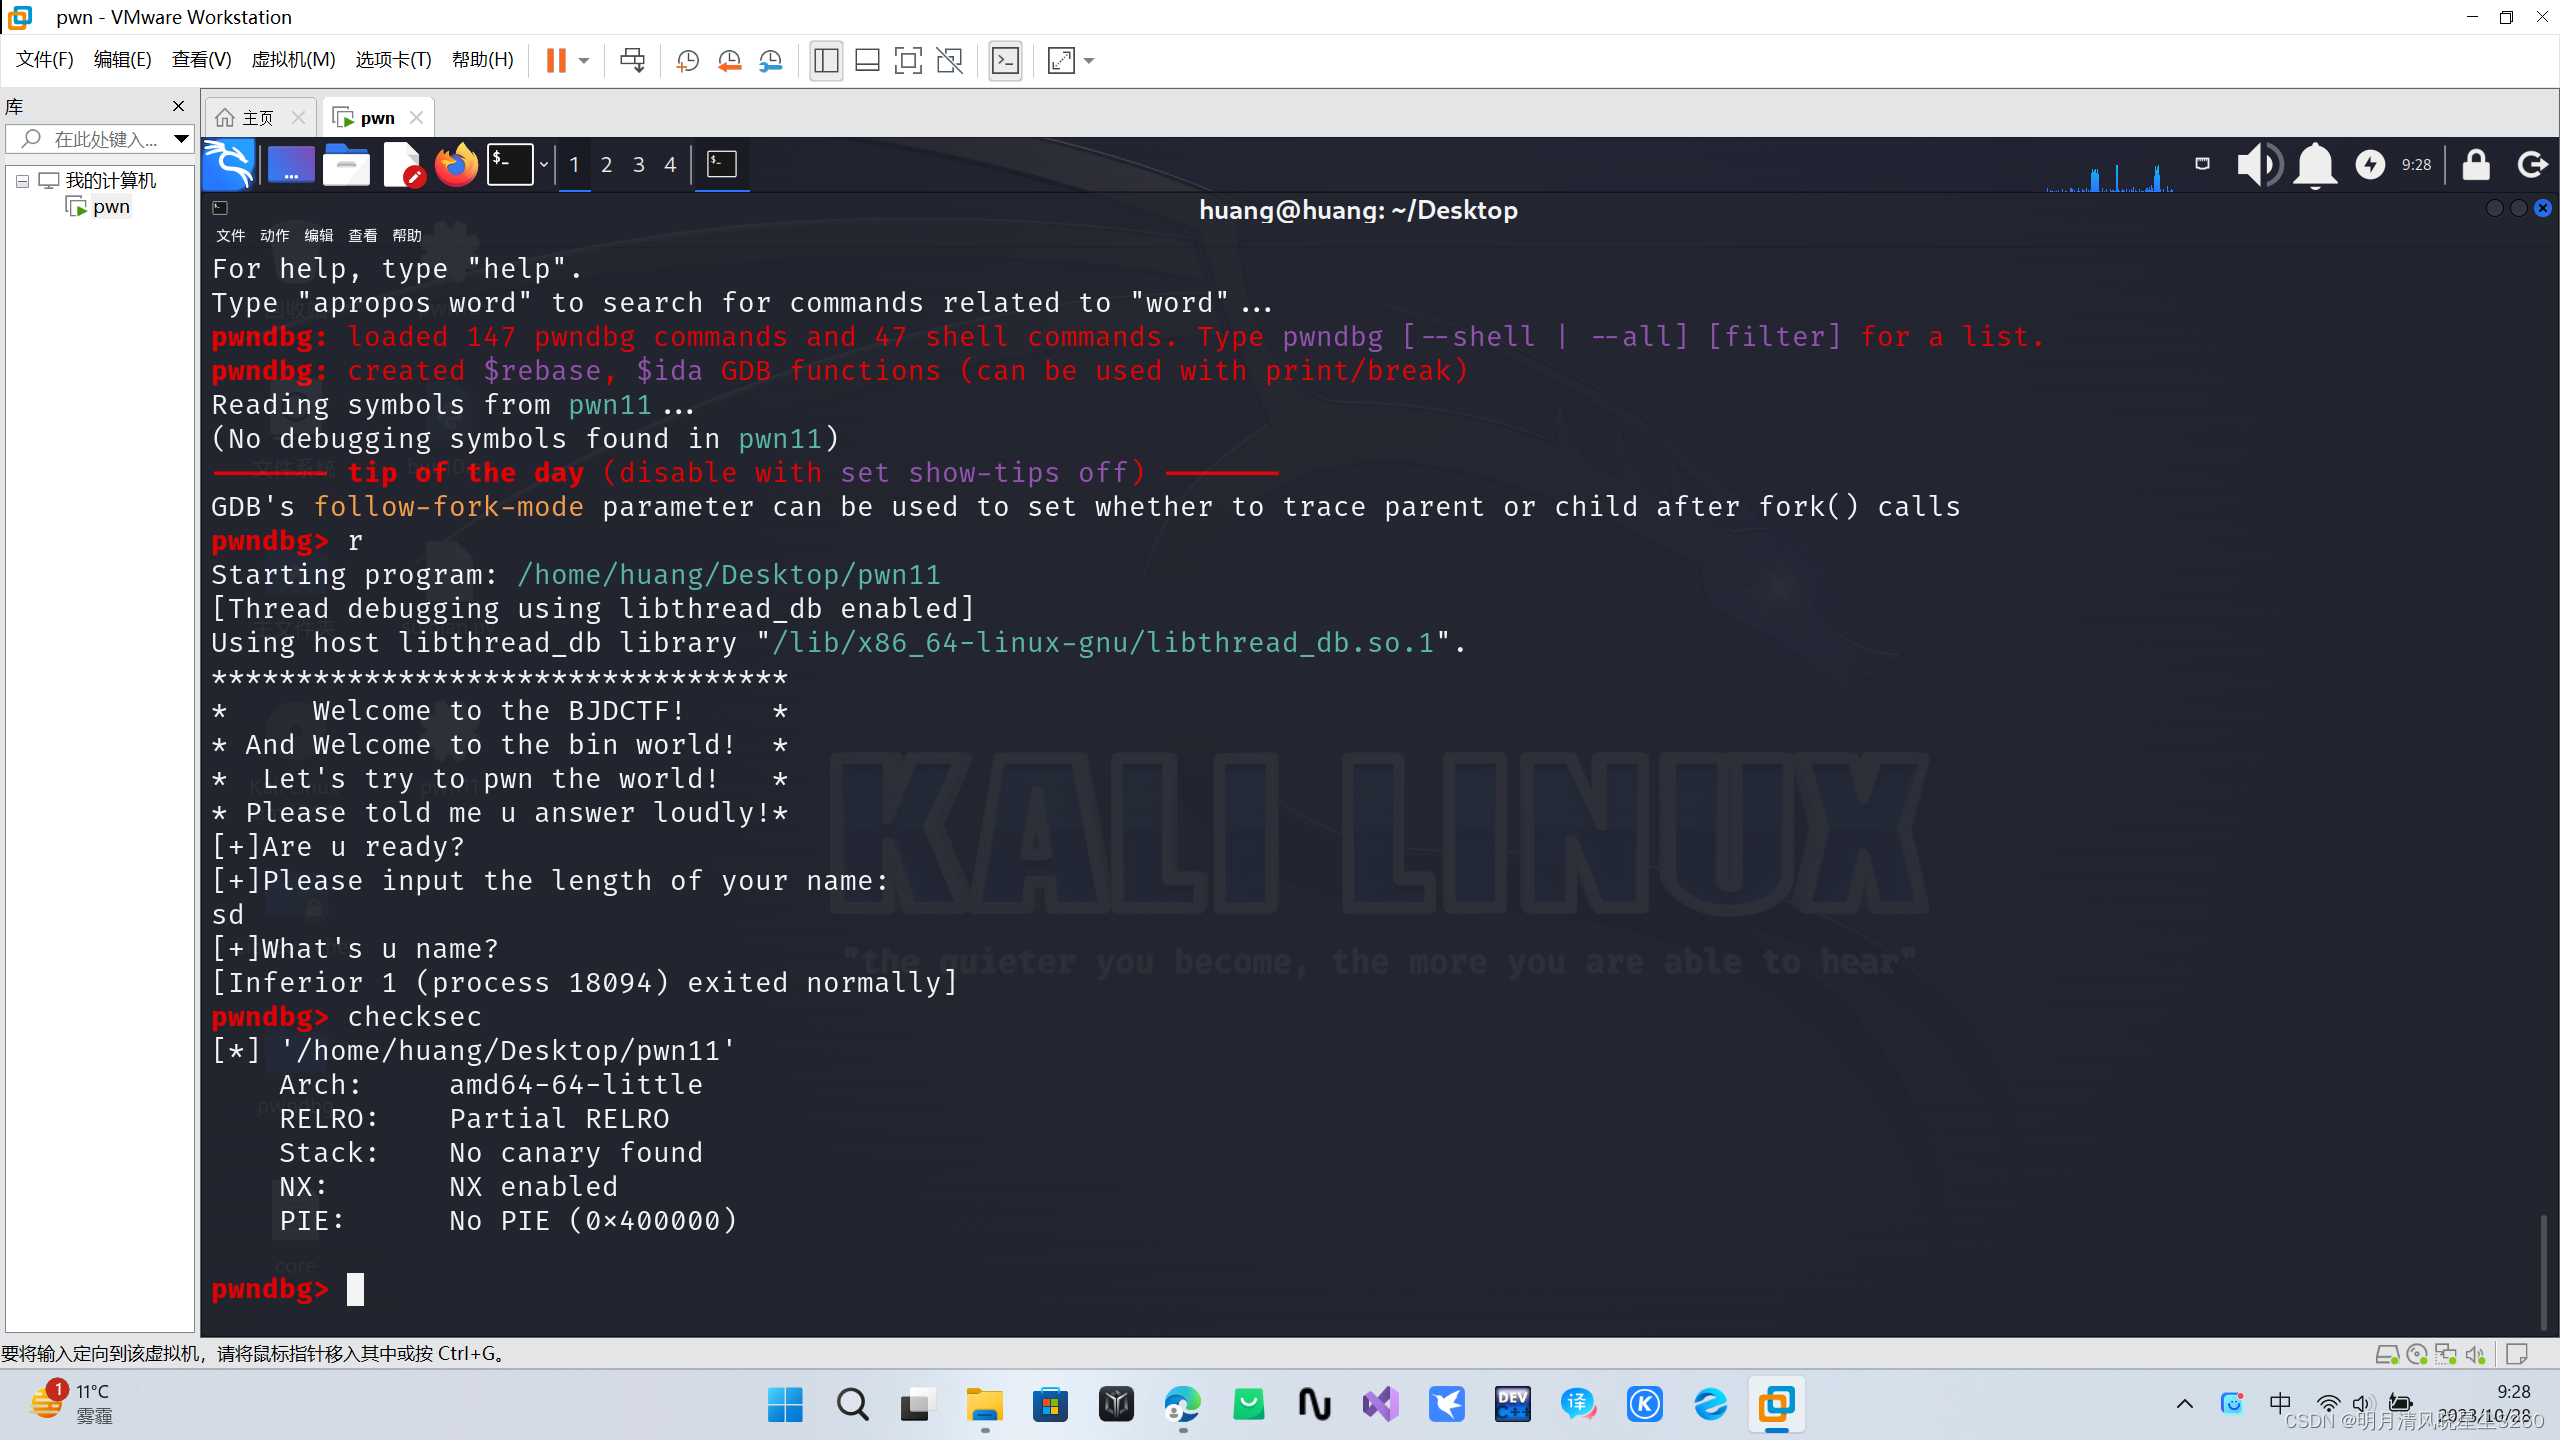This screenshot has width=2560, height=1440.
Task: Open terminal 动作 menu
Action: (274, 236)
